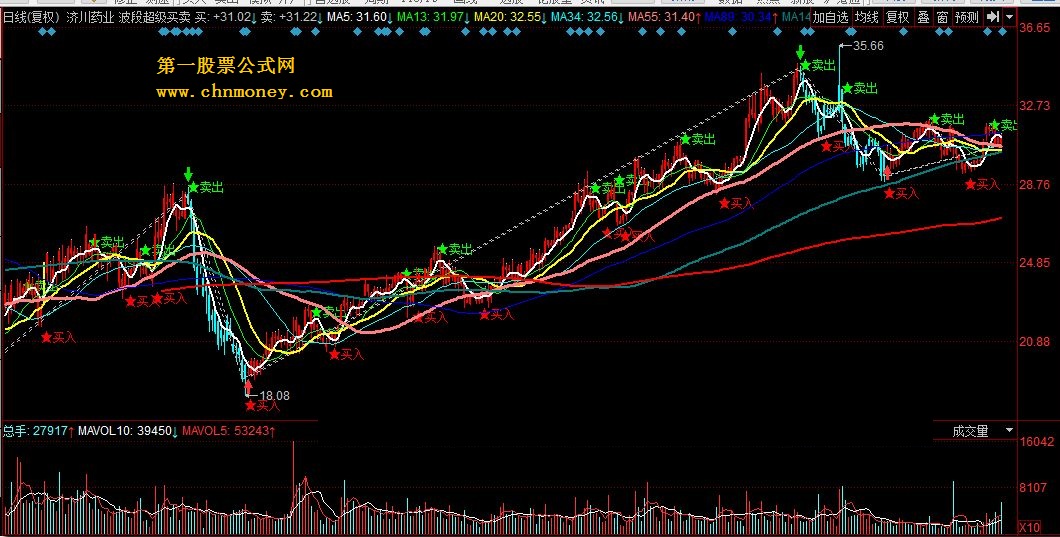1060x537 pixels.
Task: Click the 加自选 button
Action: coord(830,17)
